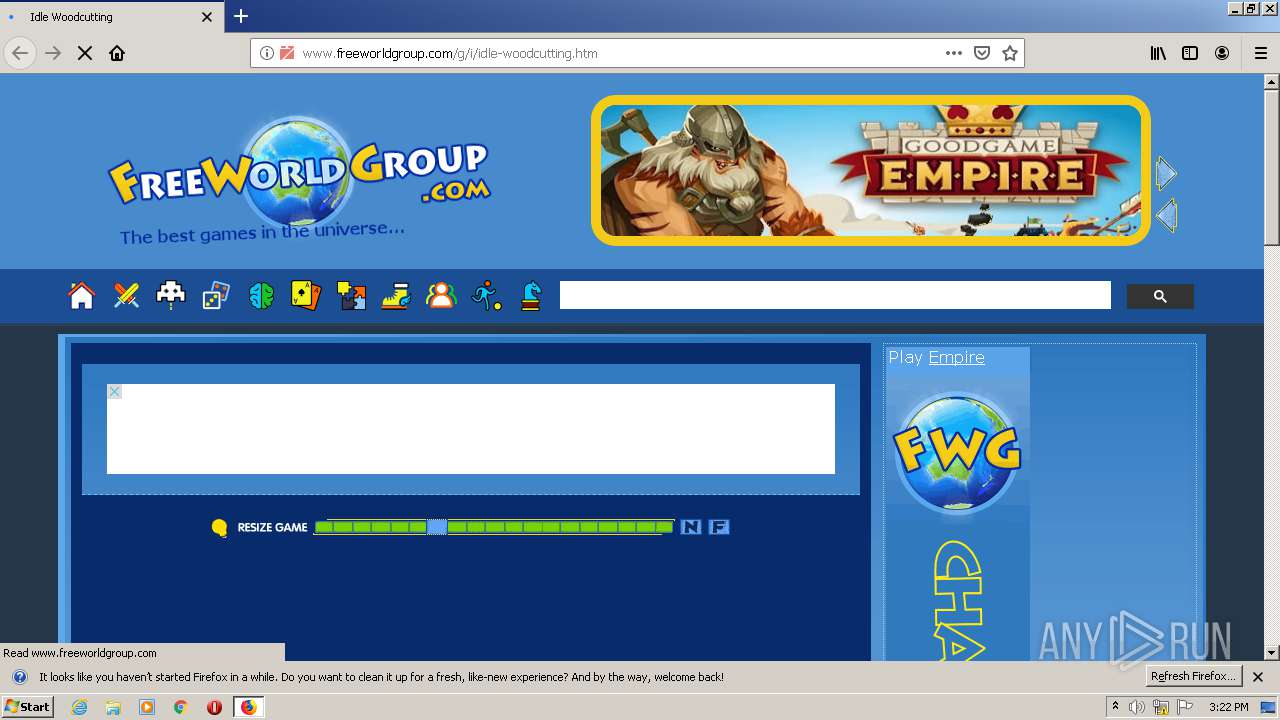This screenshot has width=1280, height=720.
Task: Select the Idle Woodcutting tab
Action: click(110, 17)
